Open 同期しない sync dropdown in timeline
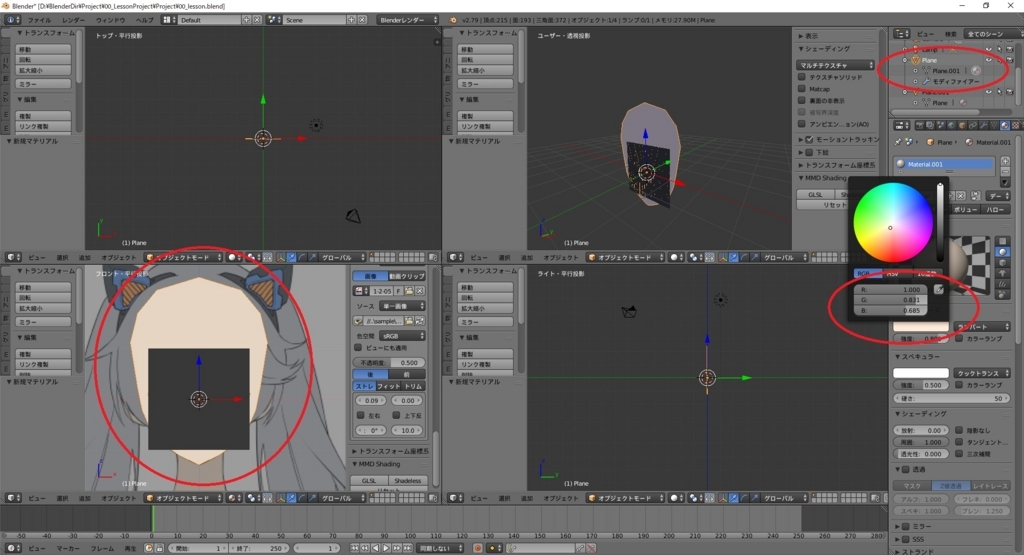The height and width of the screenshot is (555, 1024). click(441, 548)
